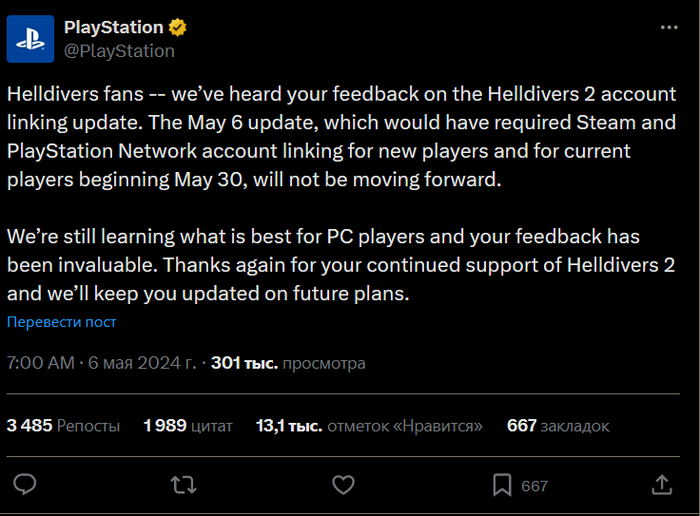Click the 667 закладок stat

558,425
